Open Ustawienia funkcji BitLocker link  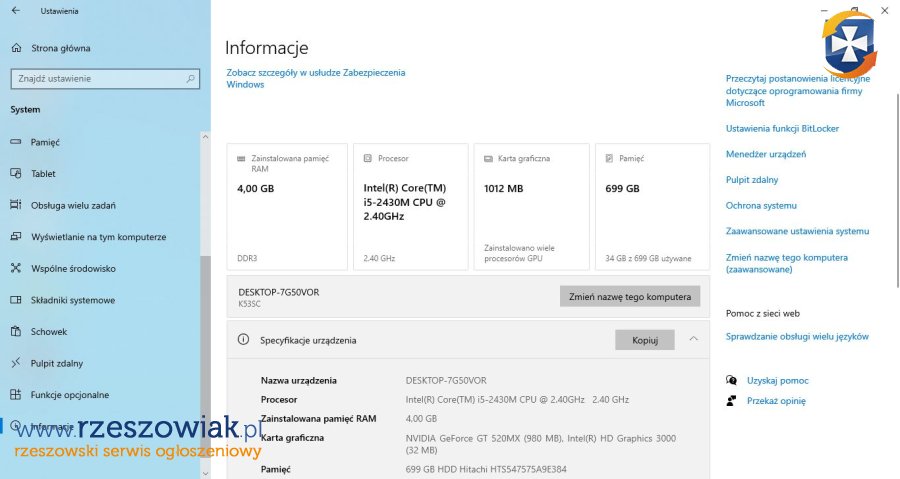tap(782, 129)
